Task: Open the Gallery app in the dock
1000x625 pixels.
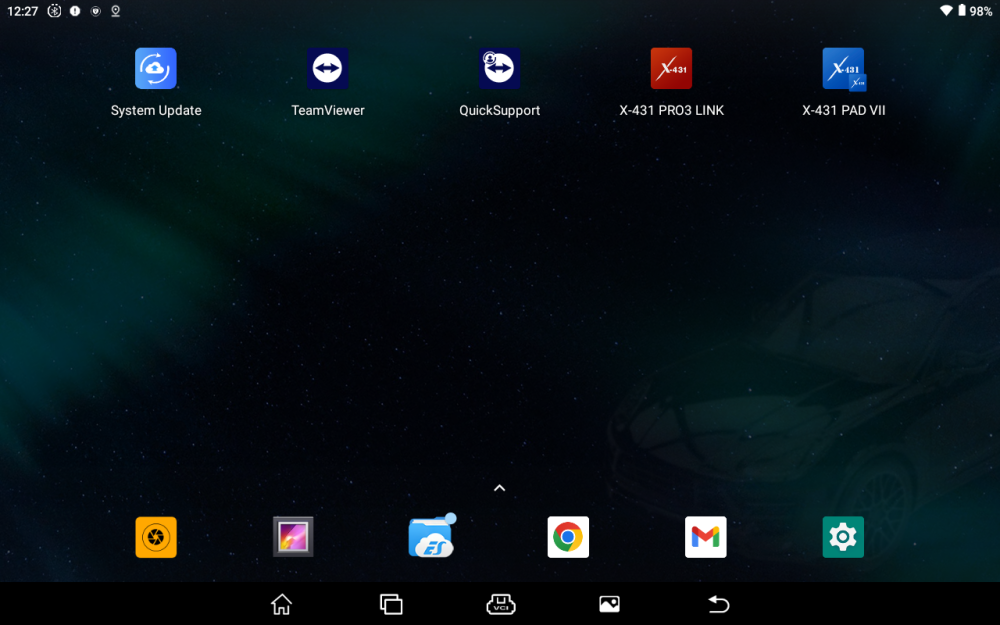Action: (x=293, y=537)
